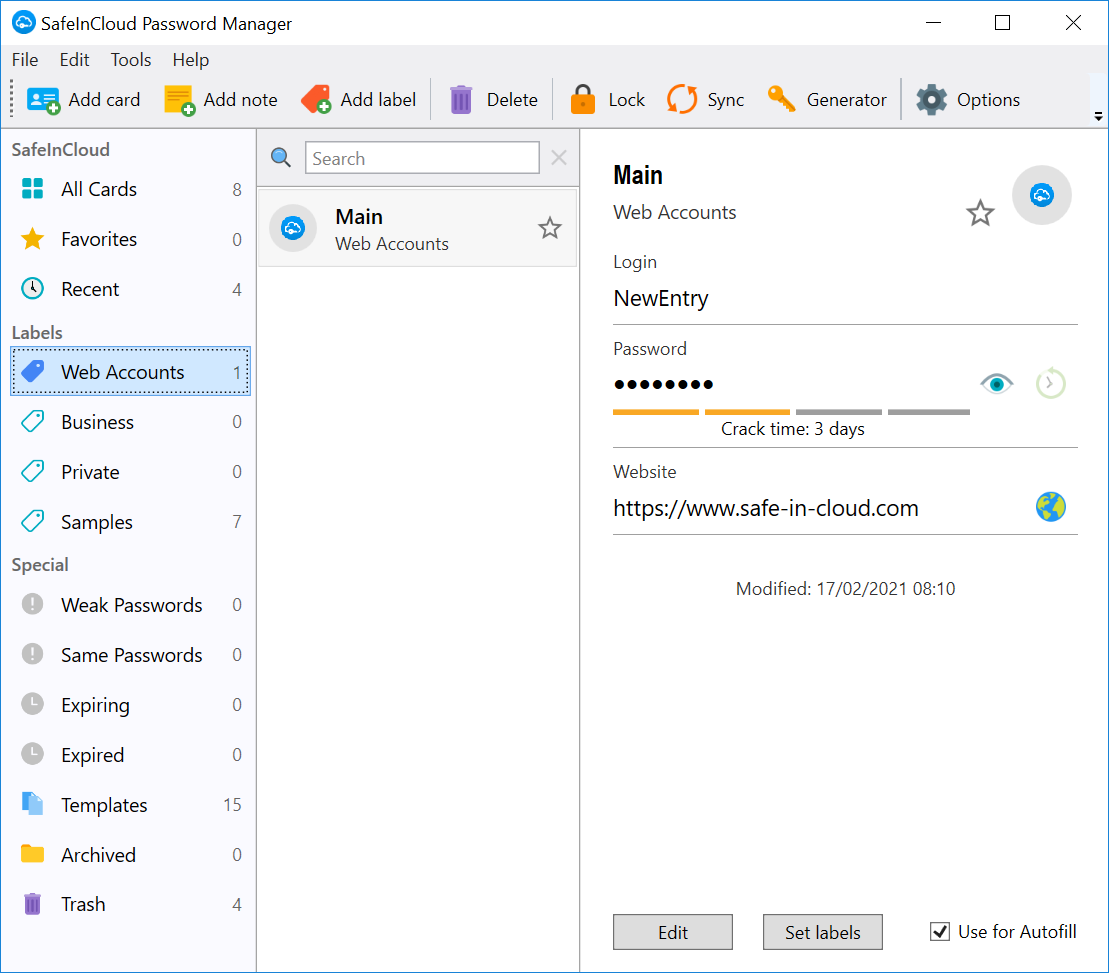Viewport: 1109px width, 973px height.
Task: Open website with the globe icon
Action: point(1050,507)
